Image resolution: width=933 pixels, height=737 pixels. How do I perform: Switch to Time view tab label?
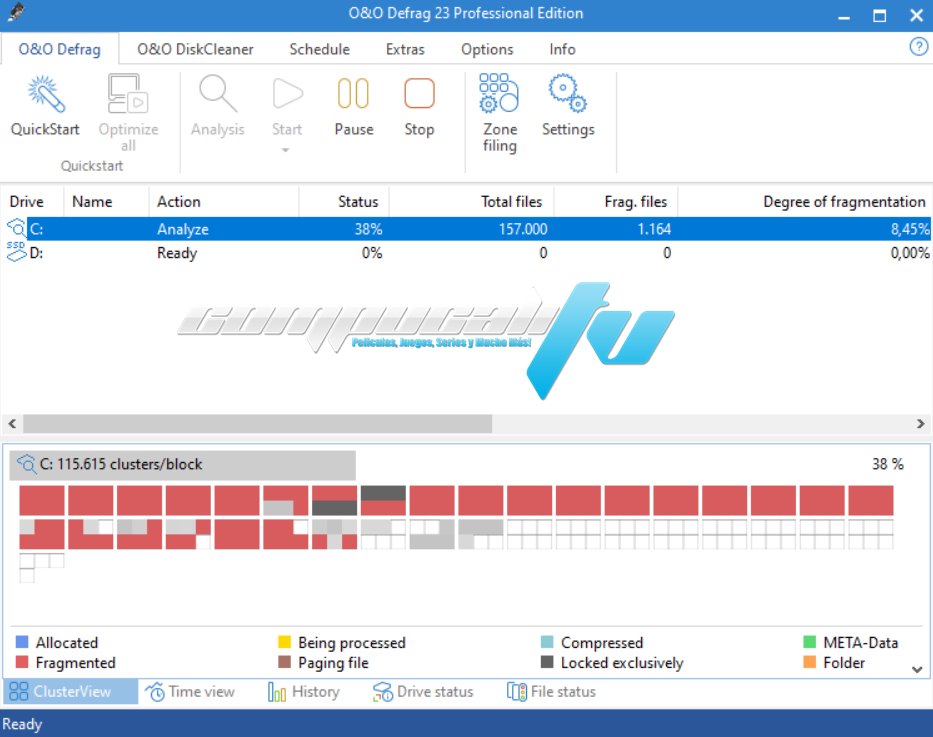202,691
